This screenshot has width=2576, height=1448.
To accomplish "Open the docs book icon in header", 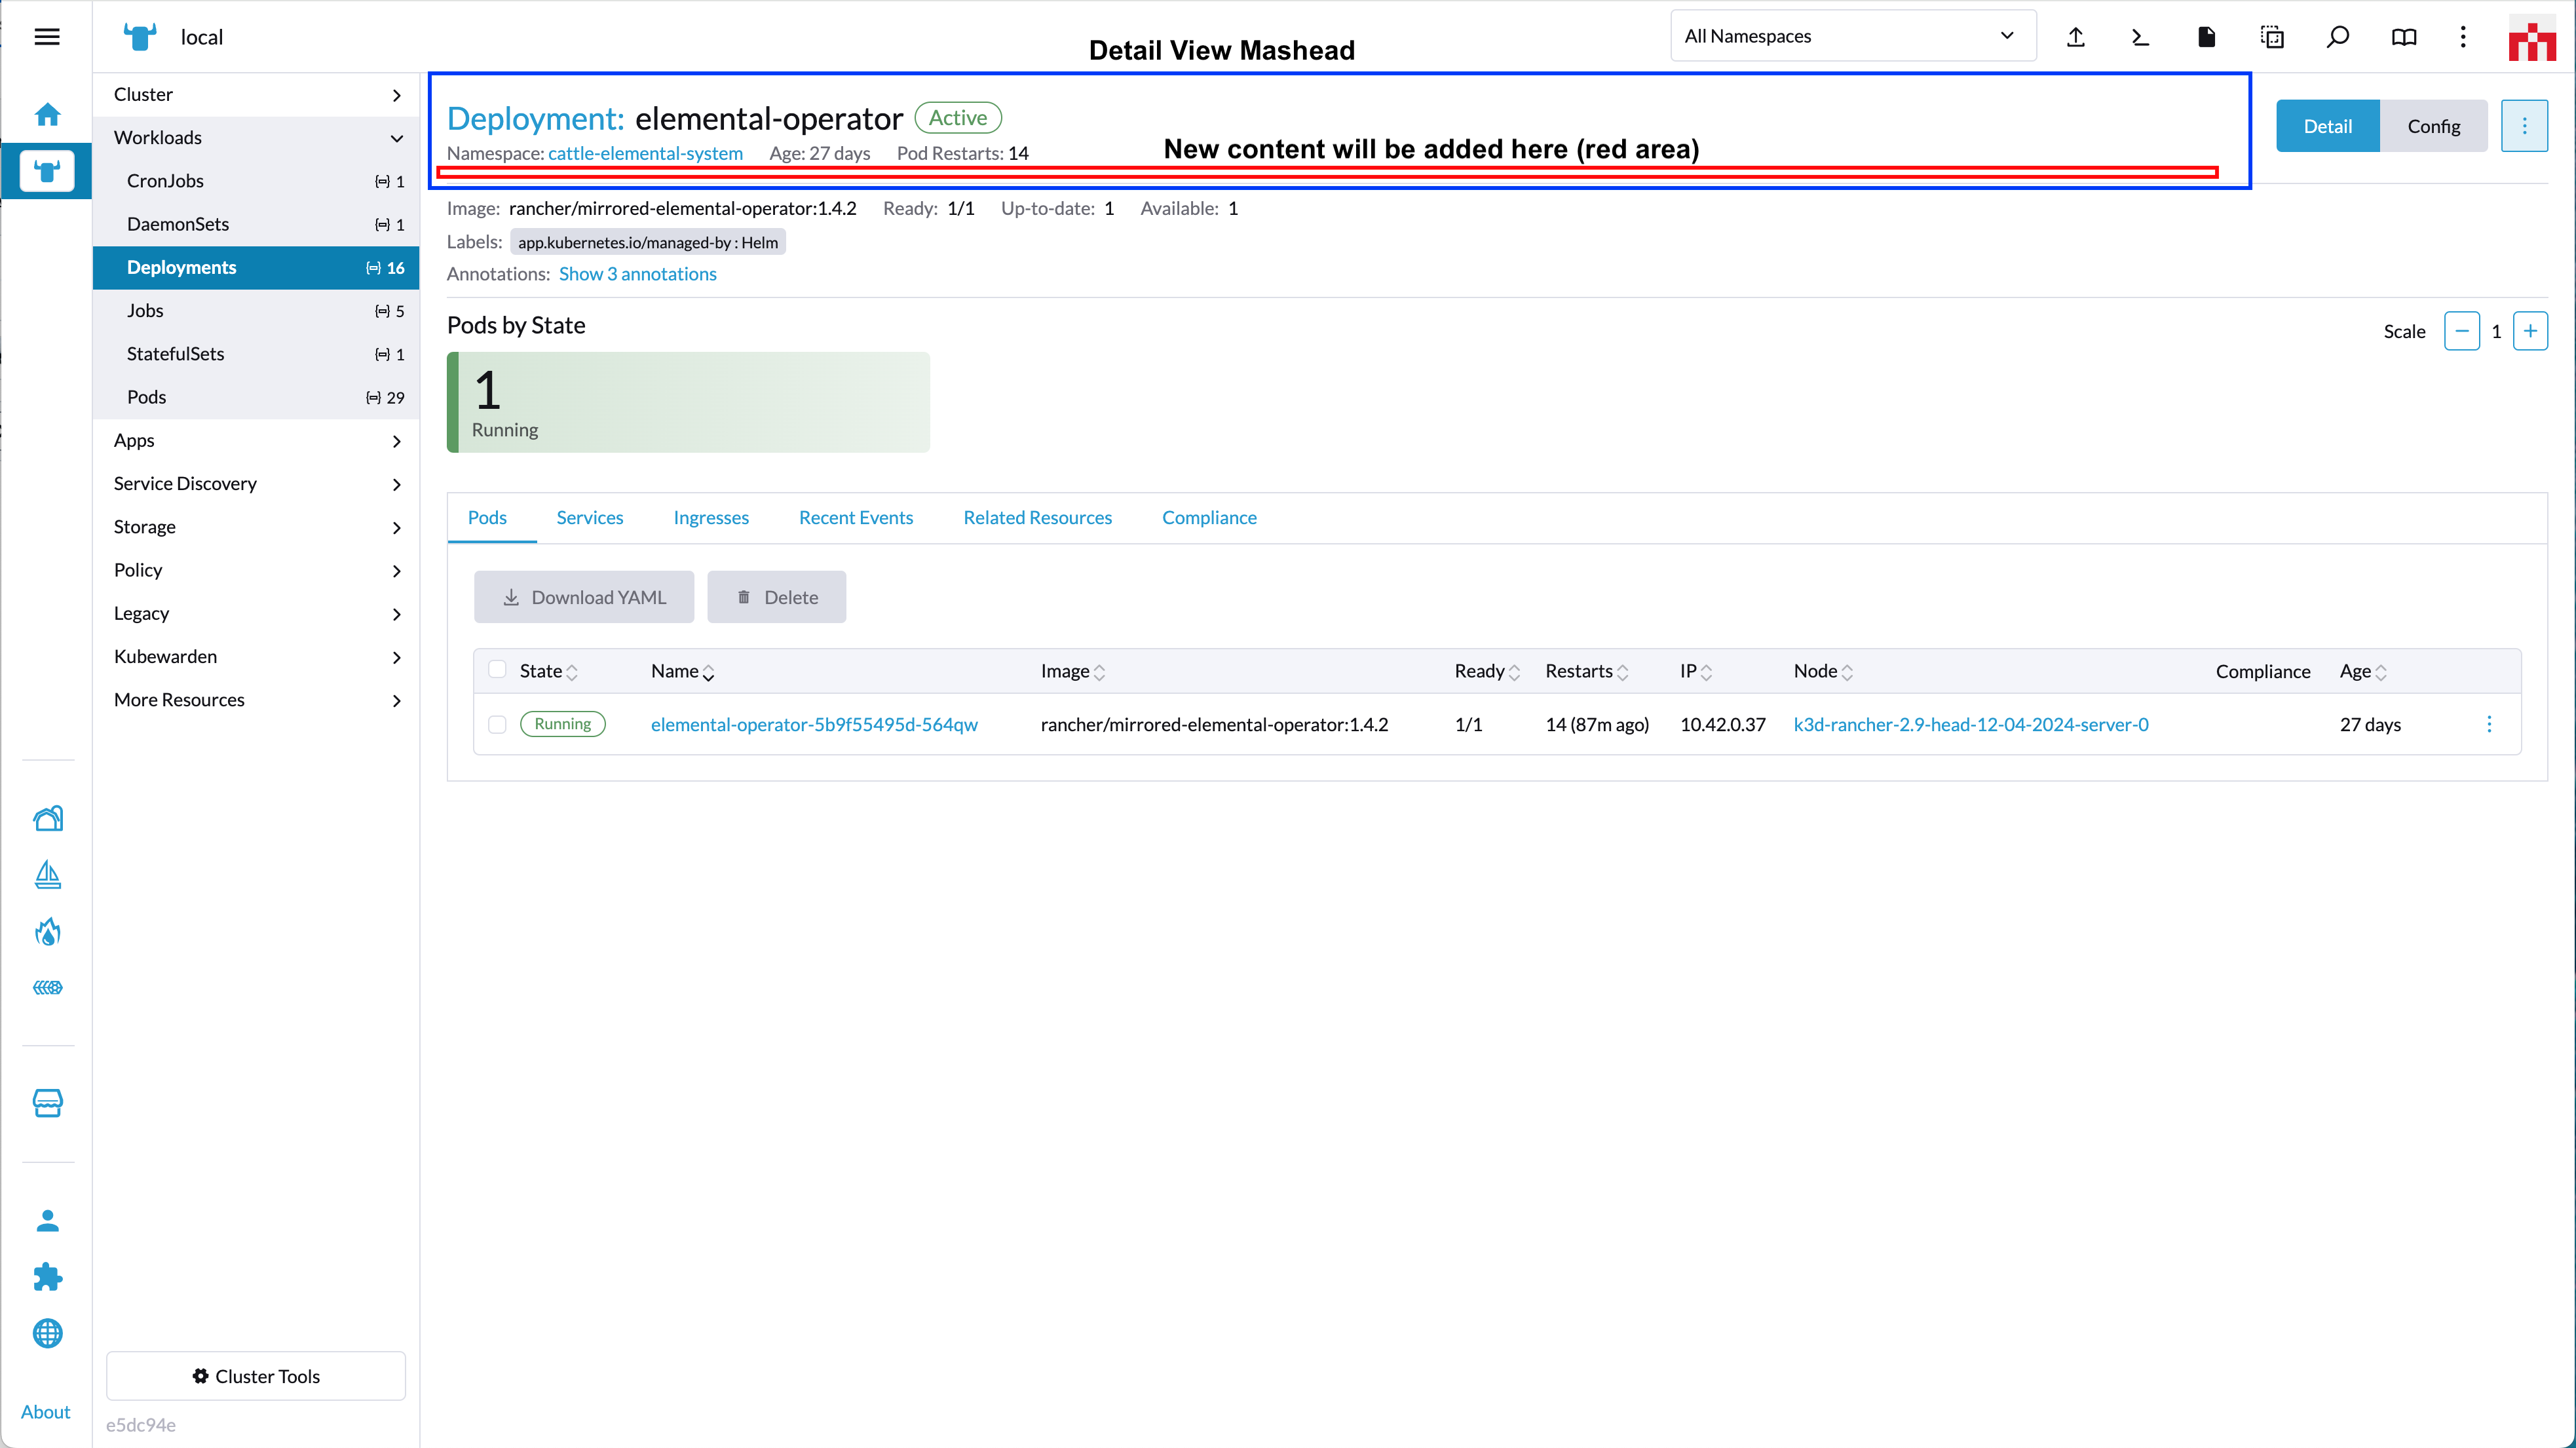I will point(2404,37).
